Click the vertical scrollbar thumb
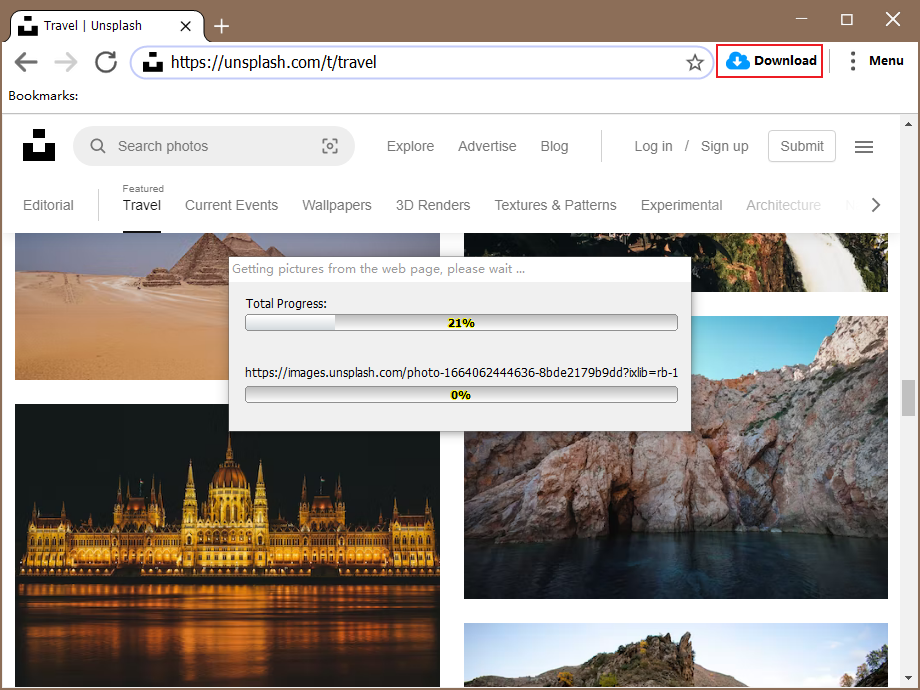This screenshot has width=920, height=690. 908,398
